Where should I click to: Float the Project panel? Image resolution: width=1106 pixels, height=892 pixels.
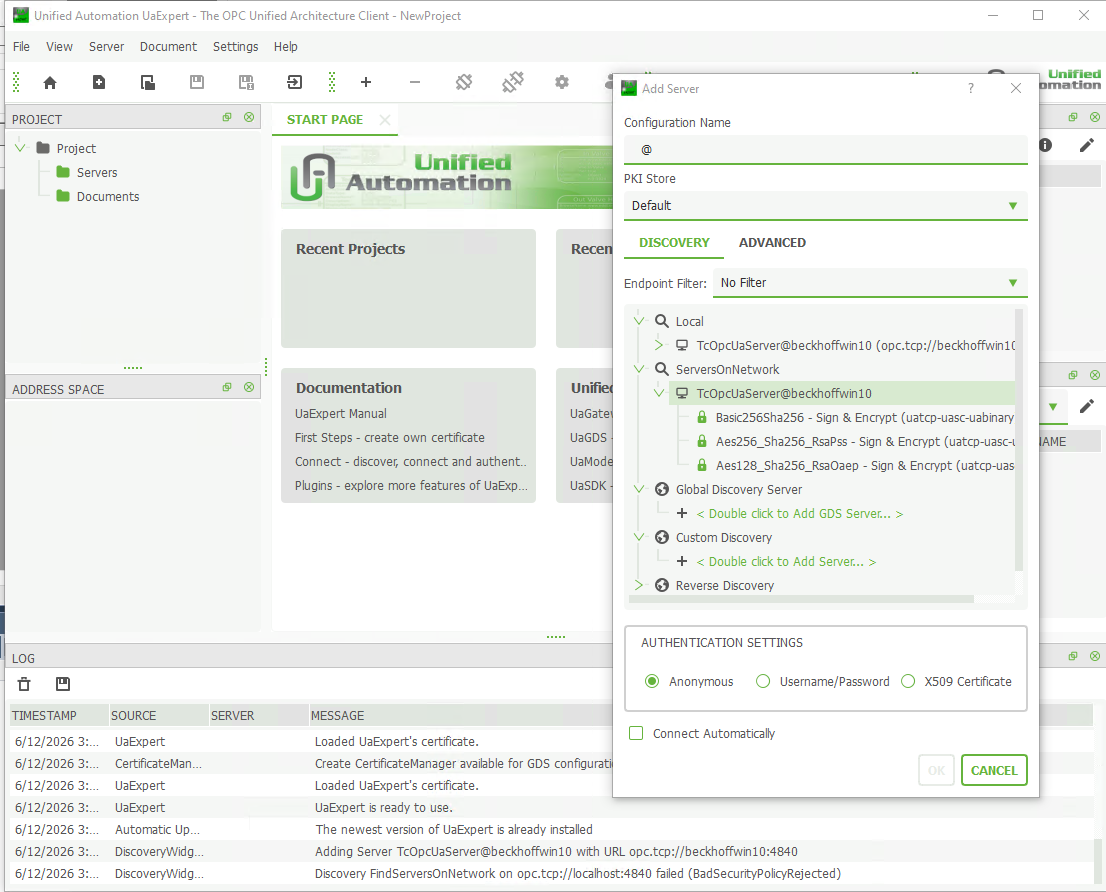tap(227, 117)
